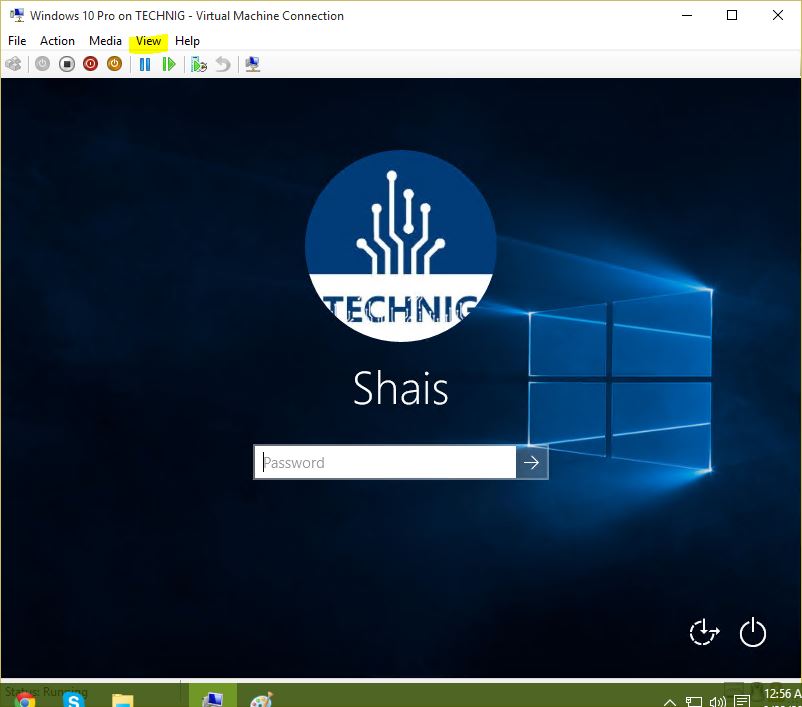The image size is (802, 707).
Task: Revert the VM using the undo arrow icon
Action: [x=223, y=64]
